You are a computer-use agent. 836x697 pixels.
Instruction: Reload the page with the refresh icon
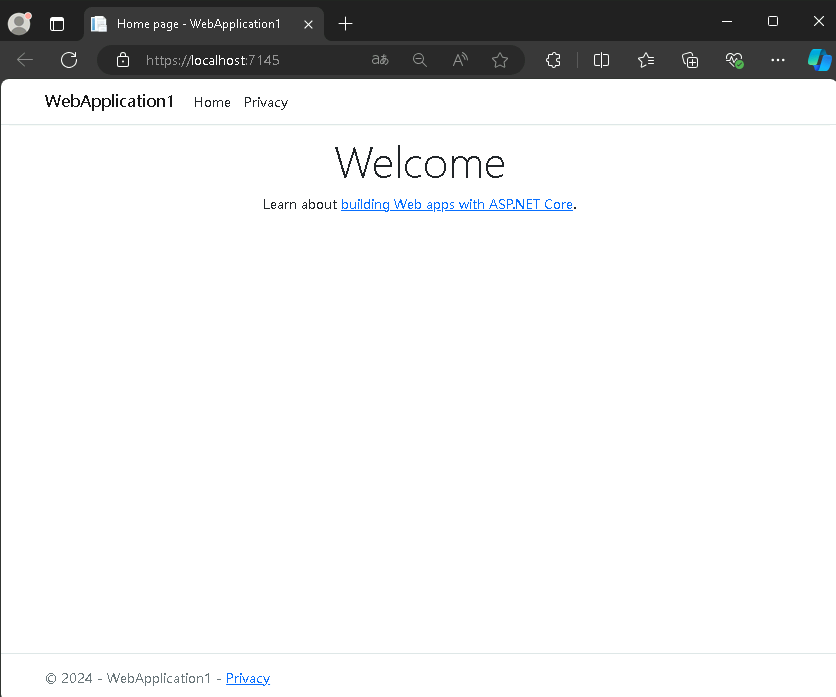click(69, 60)
